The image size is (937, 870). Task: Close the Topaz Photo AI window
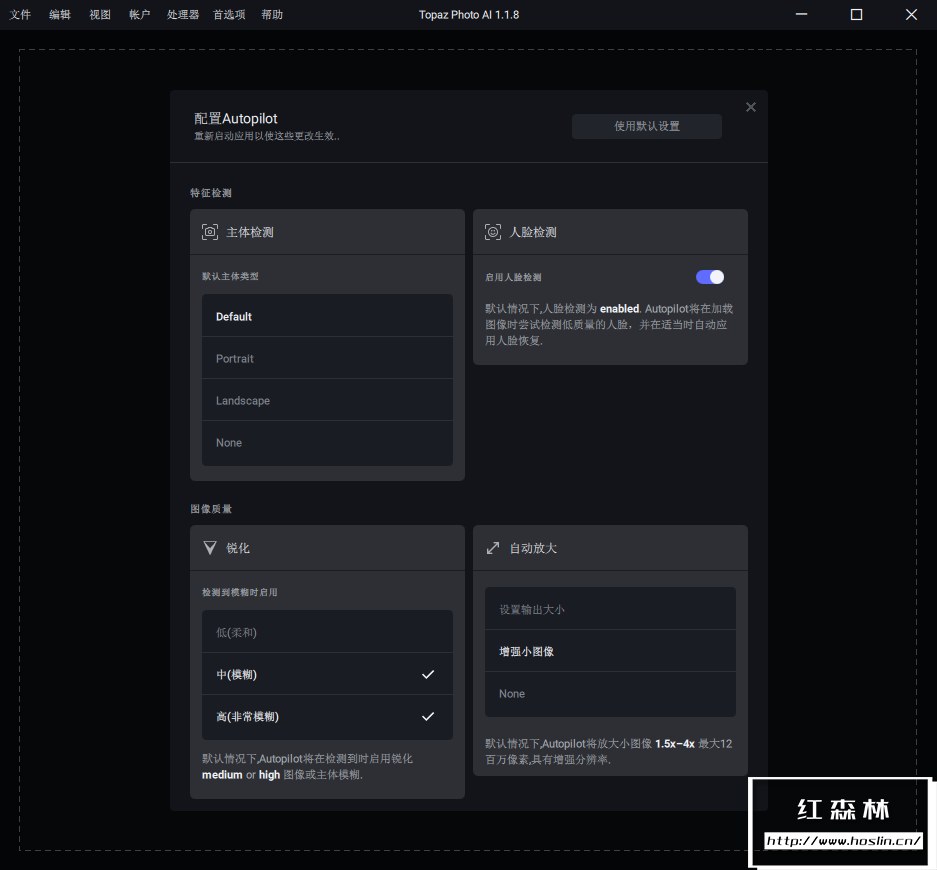[911, 14]
